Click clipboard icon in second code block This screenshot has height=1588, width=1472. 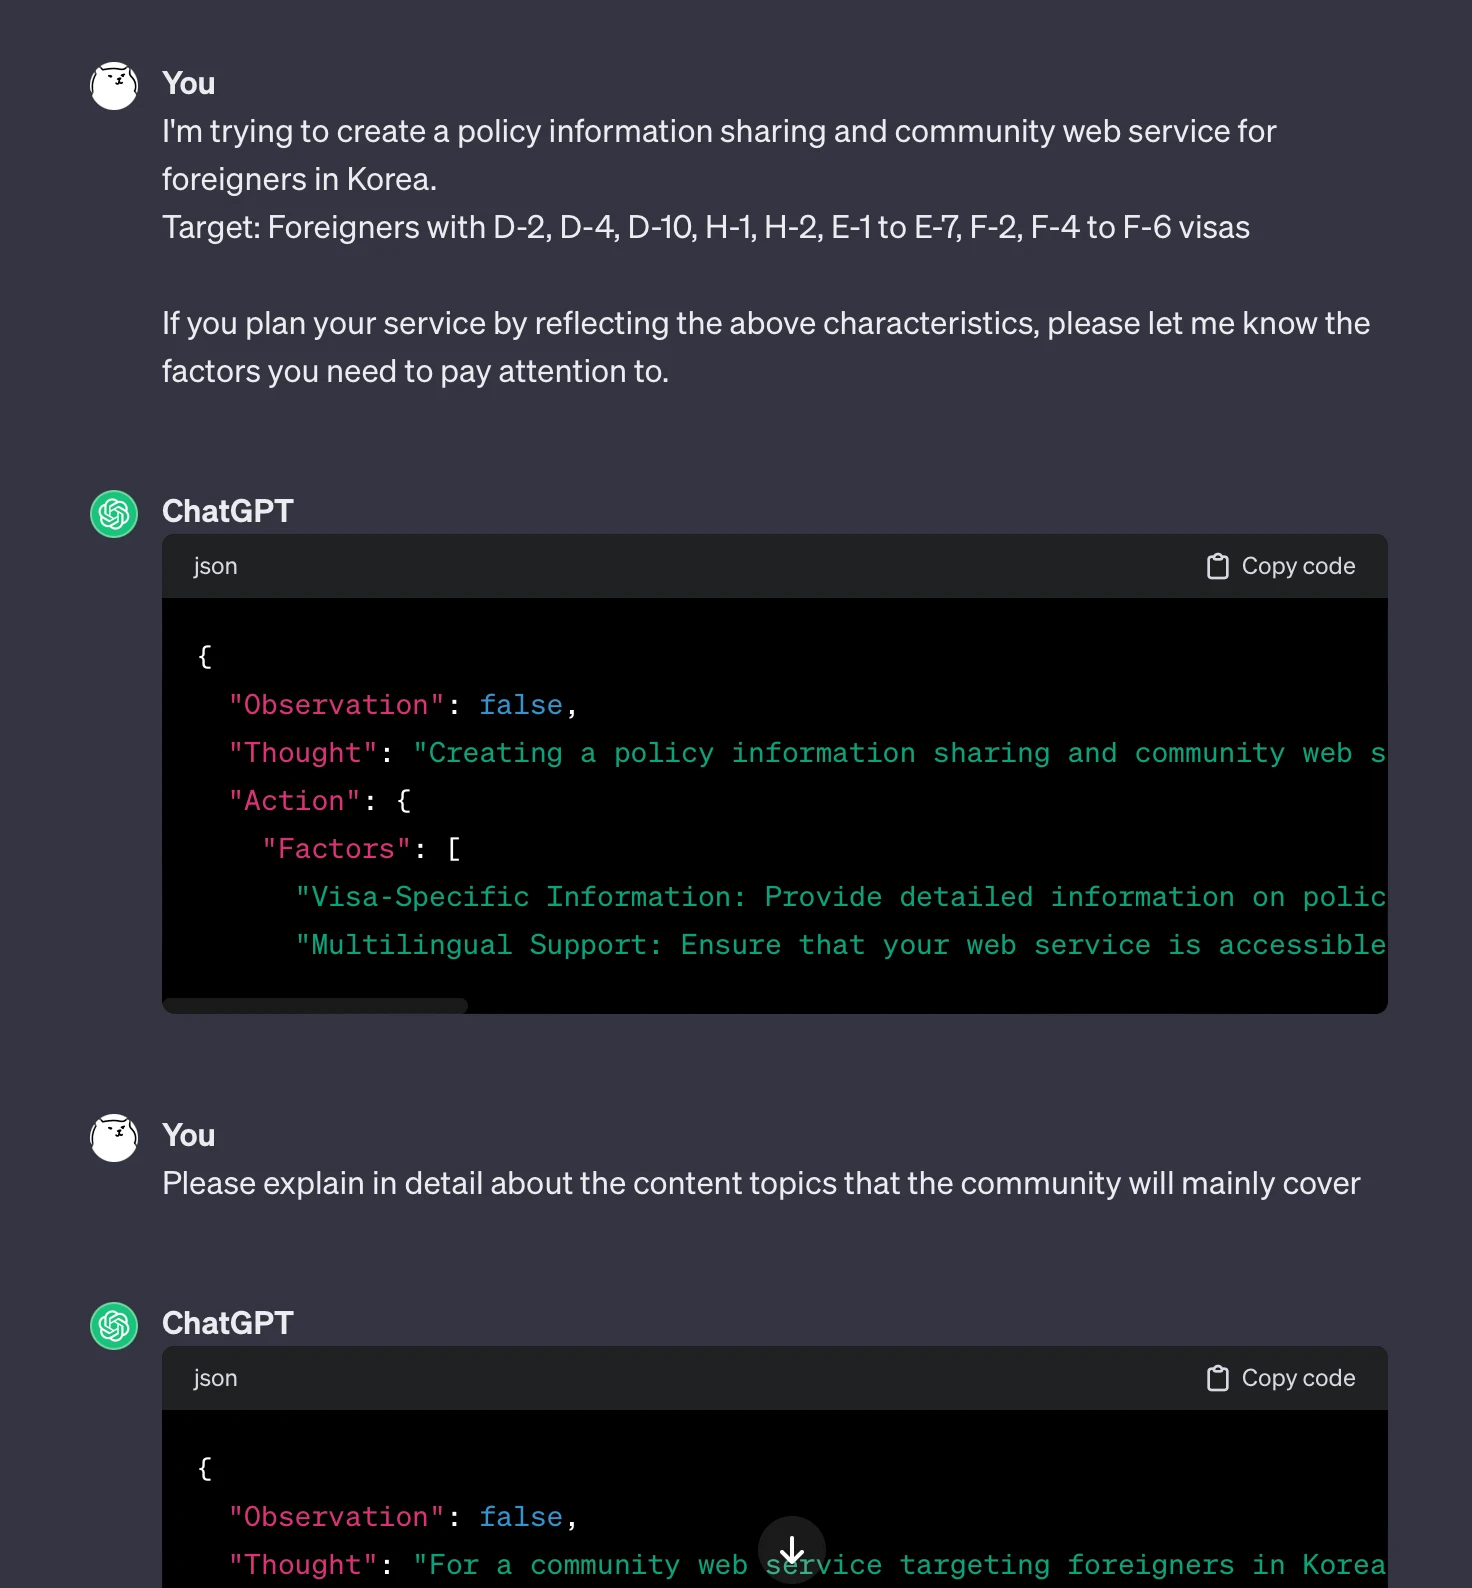pos(1217,1378)
